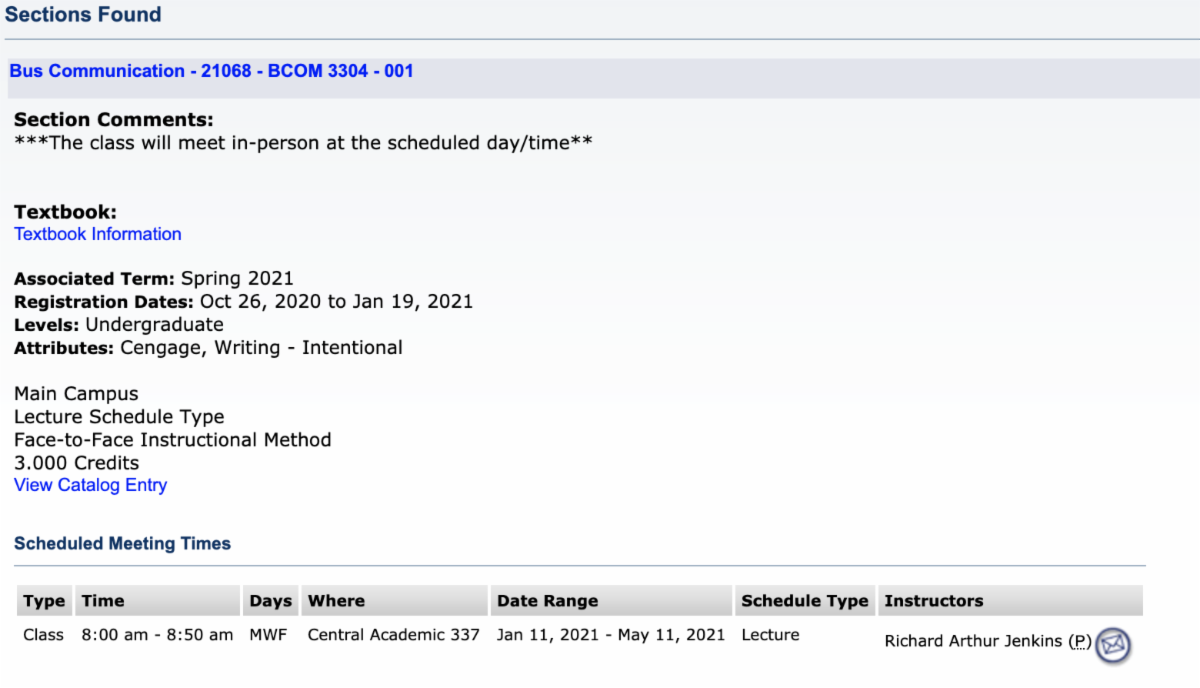Click the View Catalog Entry link
Viewport: 1200px width, 688px height.
(x=90, y=485)
